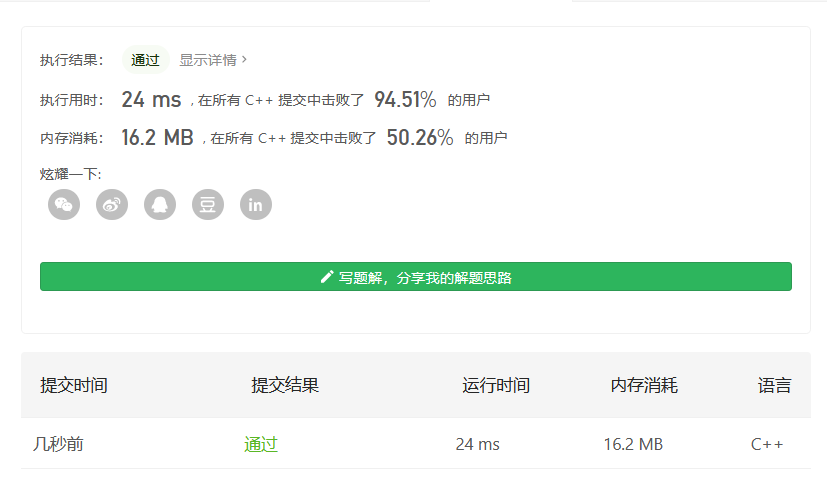
Task: Click 提交时间 column header
Action: coord(74,385)
